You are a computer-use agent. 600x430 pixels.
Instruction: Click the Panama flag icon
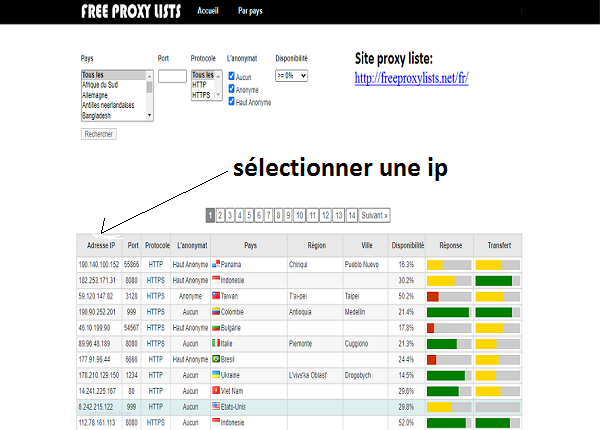(216, 264)
